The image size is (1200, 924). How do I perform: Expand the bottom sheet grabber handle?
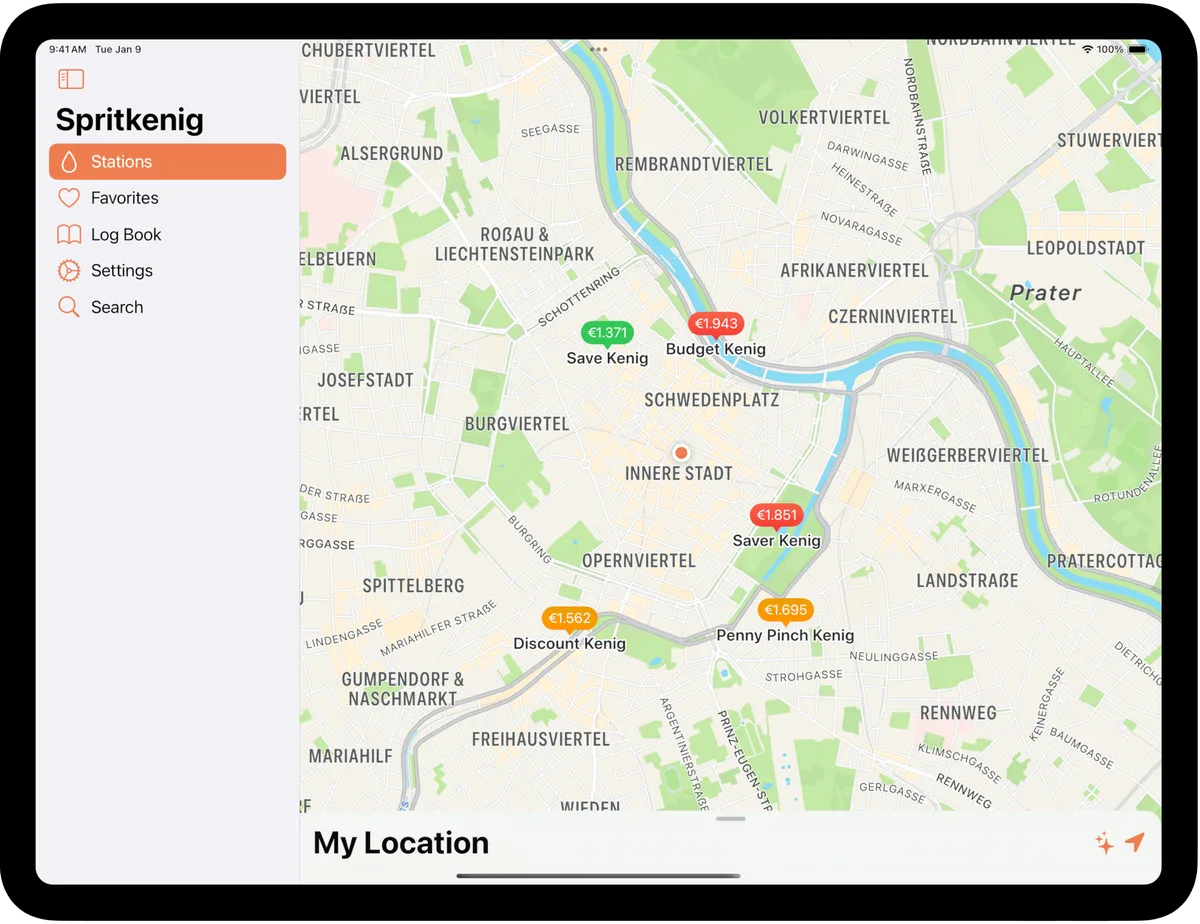tap(731, 819)
